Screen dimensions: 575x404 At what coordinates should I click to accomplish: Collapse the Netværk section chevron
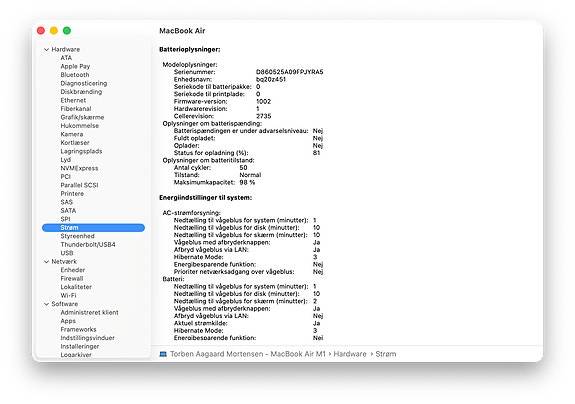46,261
